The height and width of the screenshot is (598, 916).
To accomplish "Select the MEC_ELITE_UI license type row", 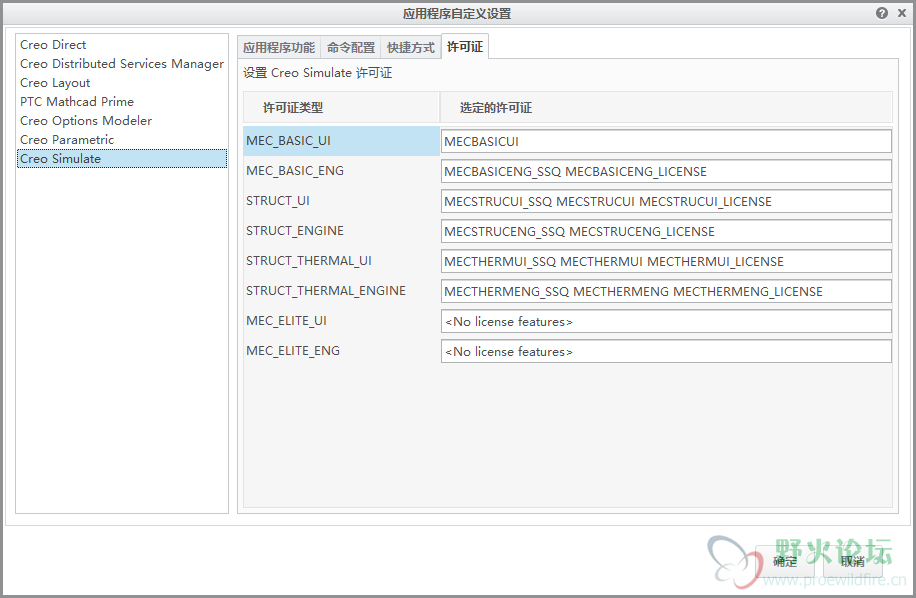I will pyautogui.click(x=341, y=321).
